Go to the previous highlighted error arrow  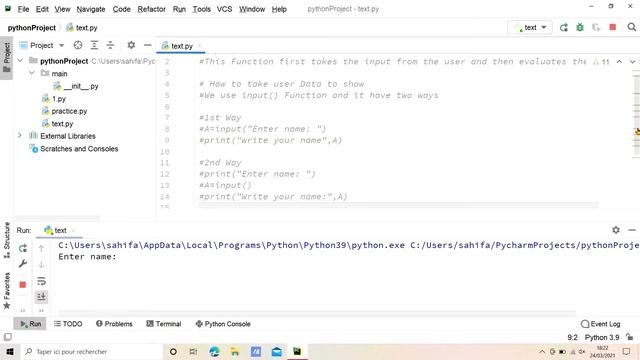619,62
